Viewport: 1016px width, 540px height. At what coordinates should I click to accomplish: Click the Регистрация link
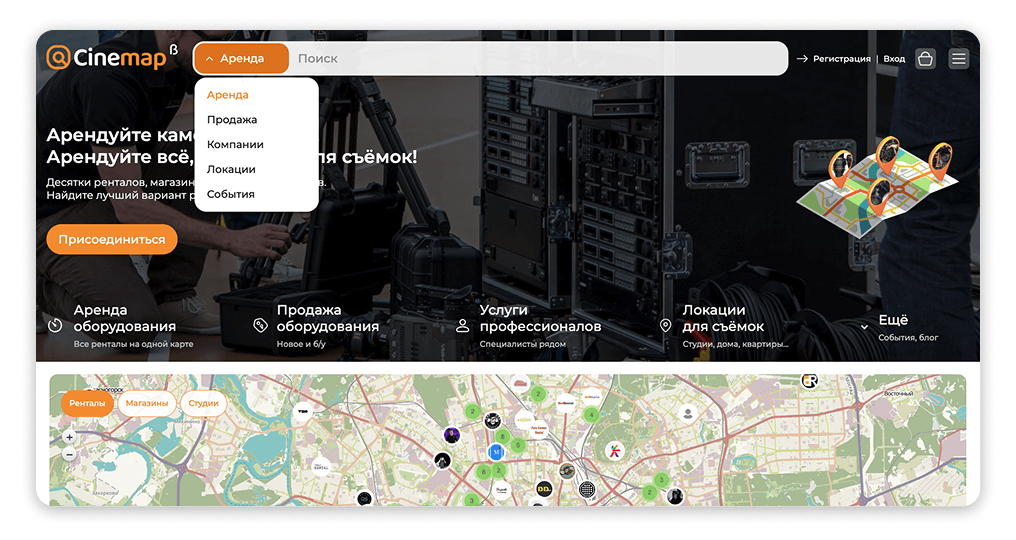[841, 59]
